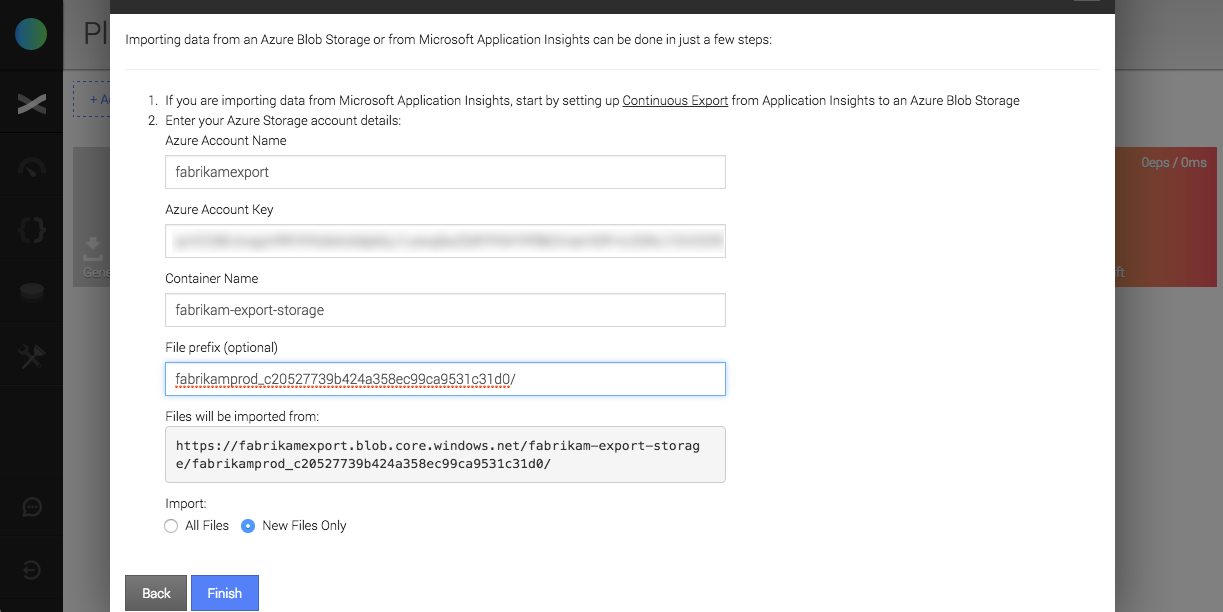
Task: Click the Container Name input field
Action: (x=445, y=310)
